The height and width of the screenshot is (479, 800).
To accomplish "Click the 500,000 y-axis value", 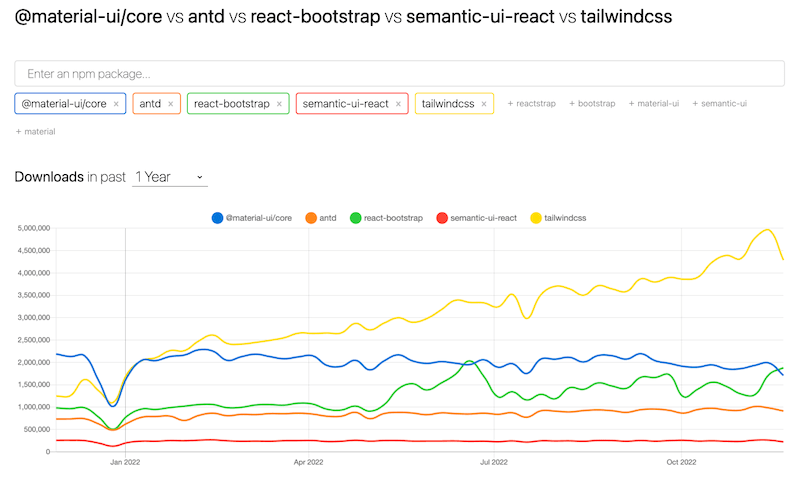I will click(37, 429).
